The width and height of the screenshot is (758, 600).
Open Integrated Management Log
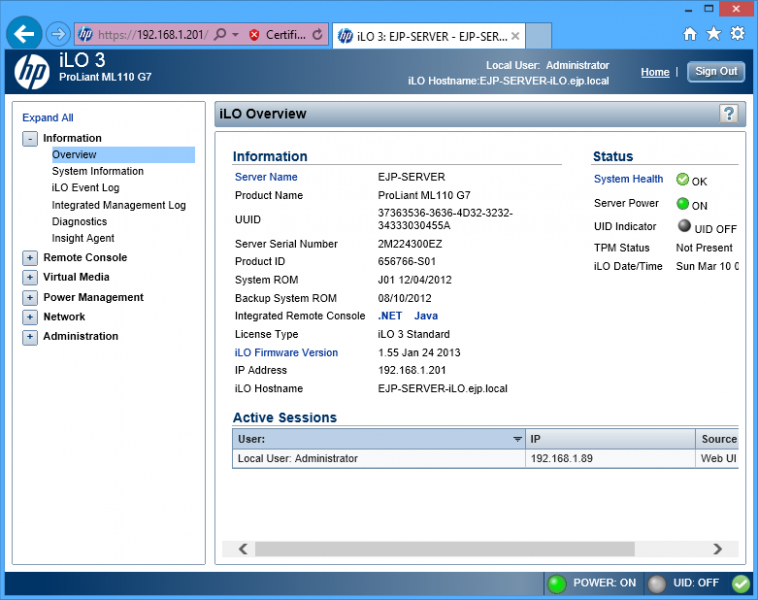click(119, 205)
